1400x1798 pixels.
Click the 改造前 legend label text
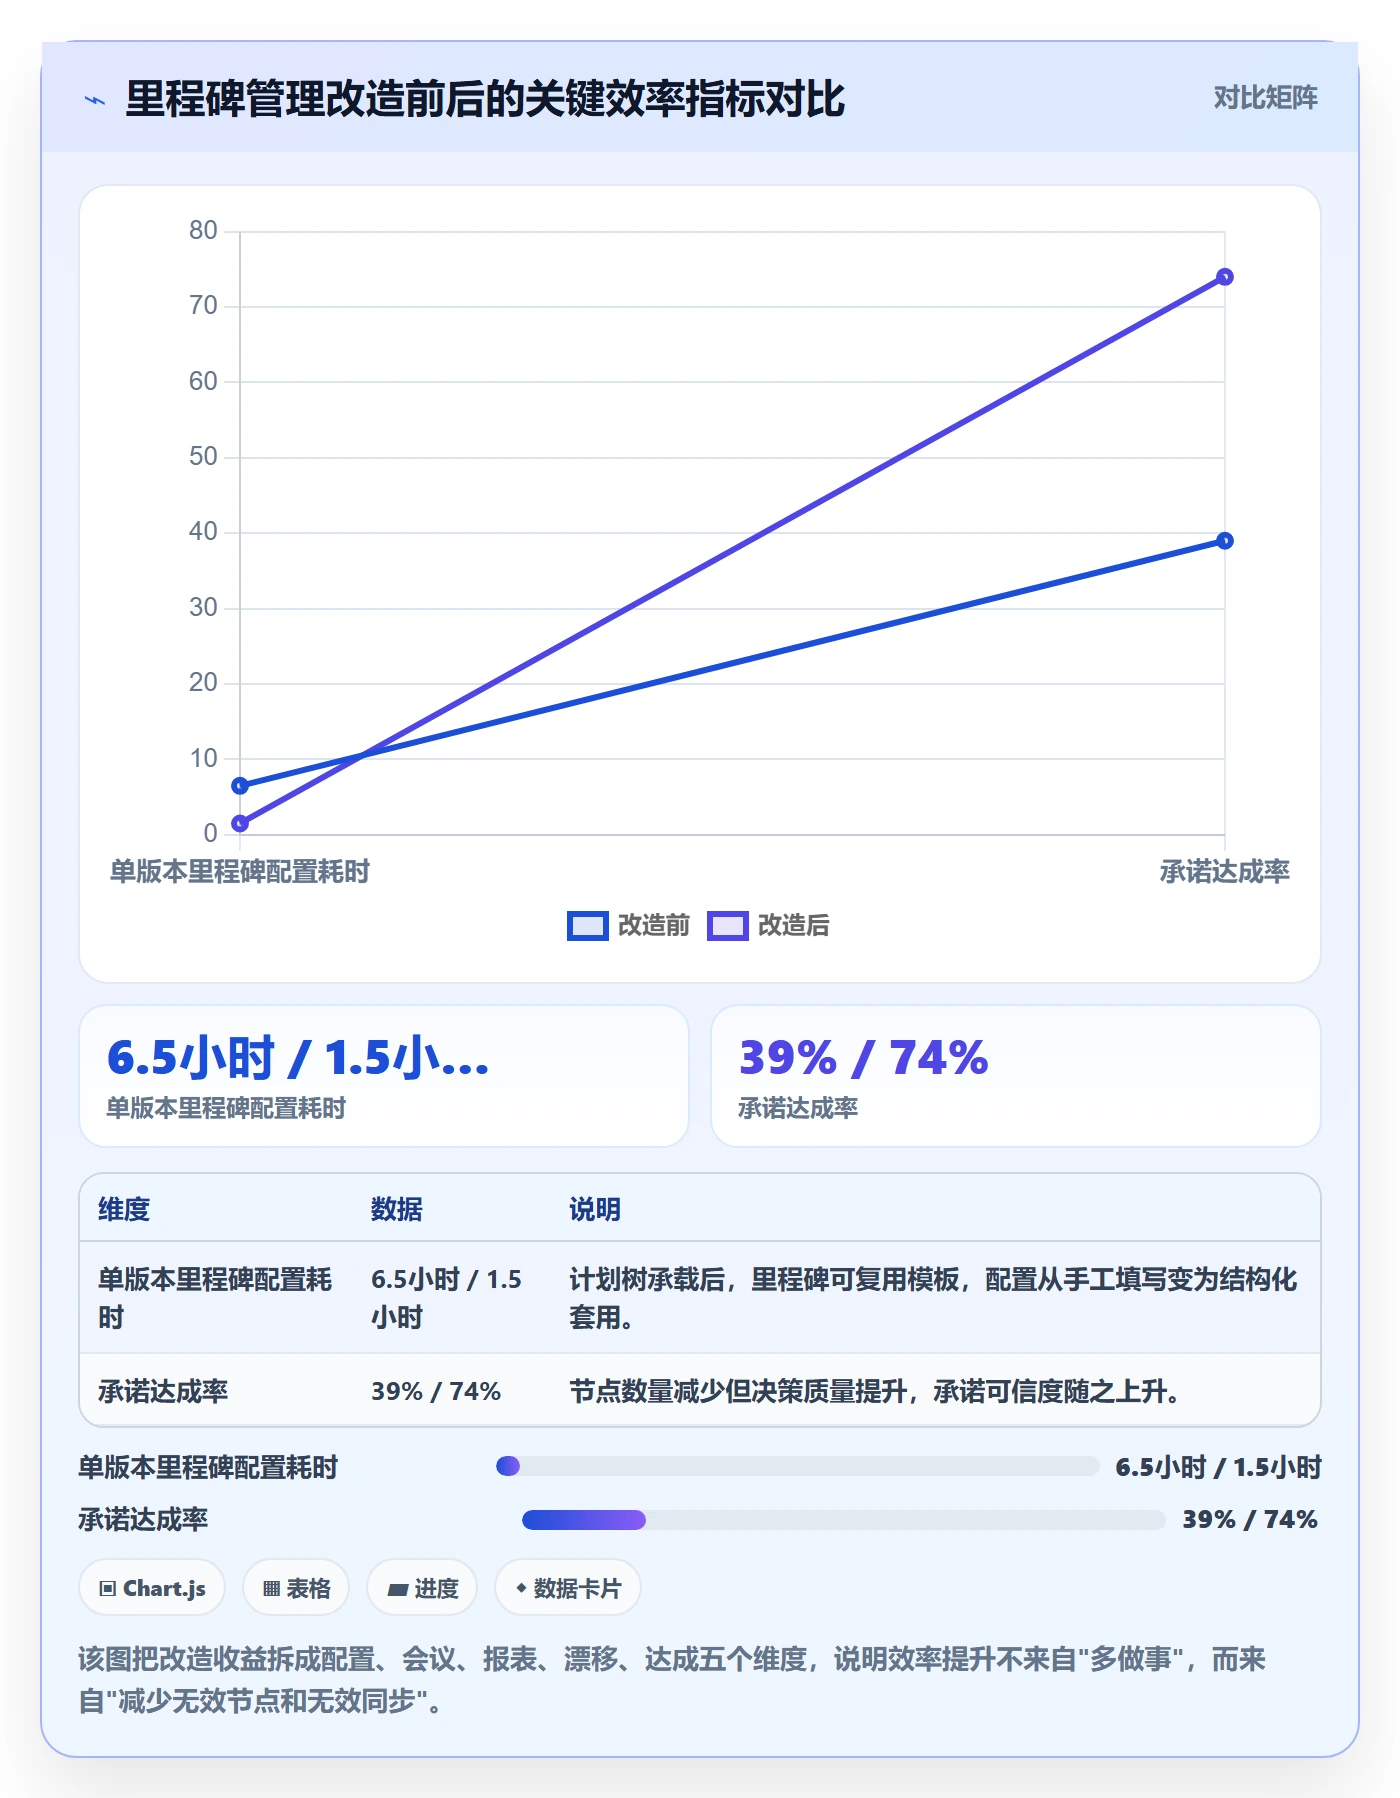[x=654, y=926]
